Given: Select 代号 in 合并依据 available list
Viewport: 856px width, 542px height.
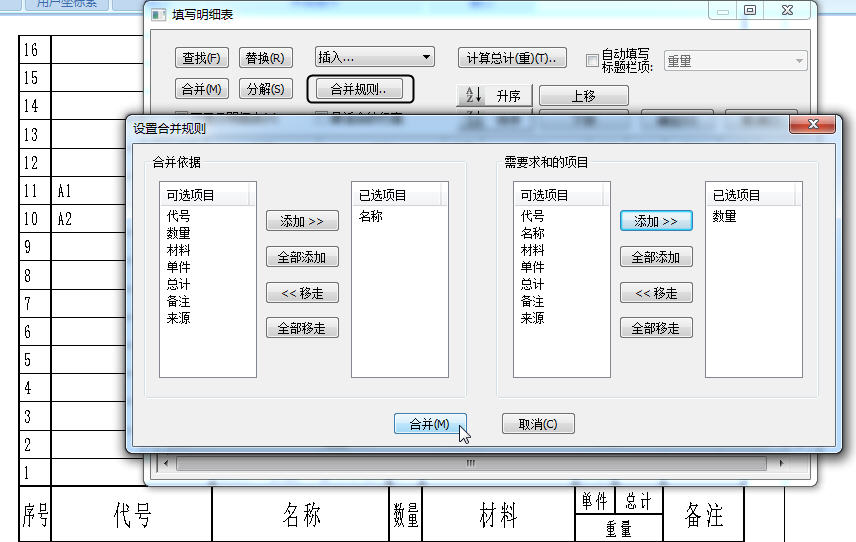Looking at the screenshot, I should tap(179, 216).
